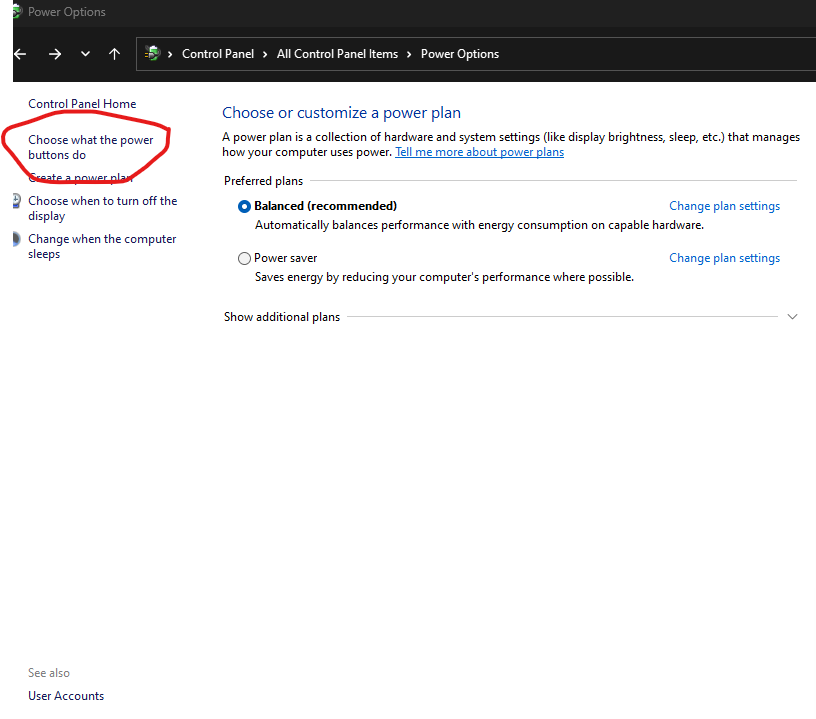
Task: Open breadcrumb chevron after Control Panel
Action: (x=266, y=54)
